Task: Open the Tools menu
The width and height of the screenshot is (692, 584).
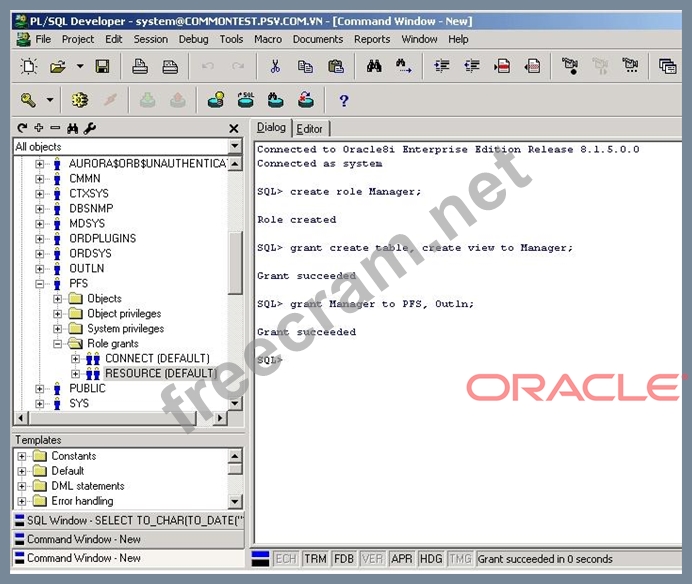Action: coord(231,39)
